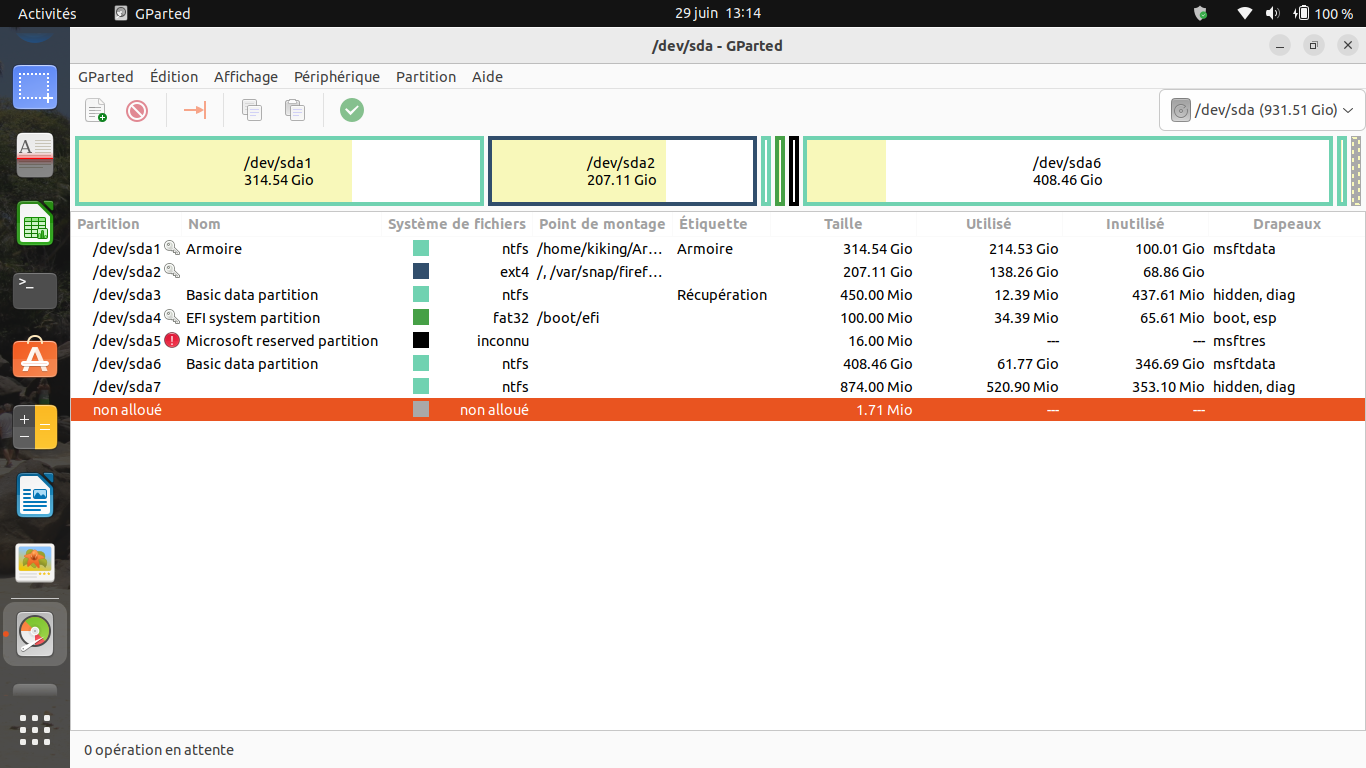This screenshot has width=1366, height=768.
Task: Click the lock key icon beside /dev/sda4
Action: (x=172, y=317)
